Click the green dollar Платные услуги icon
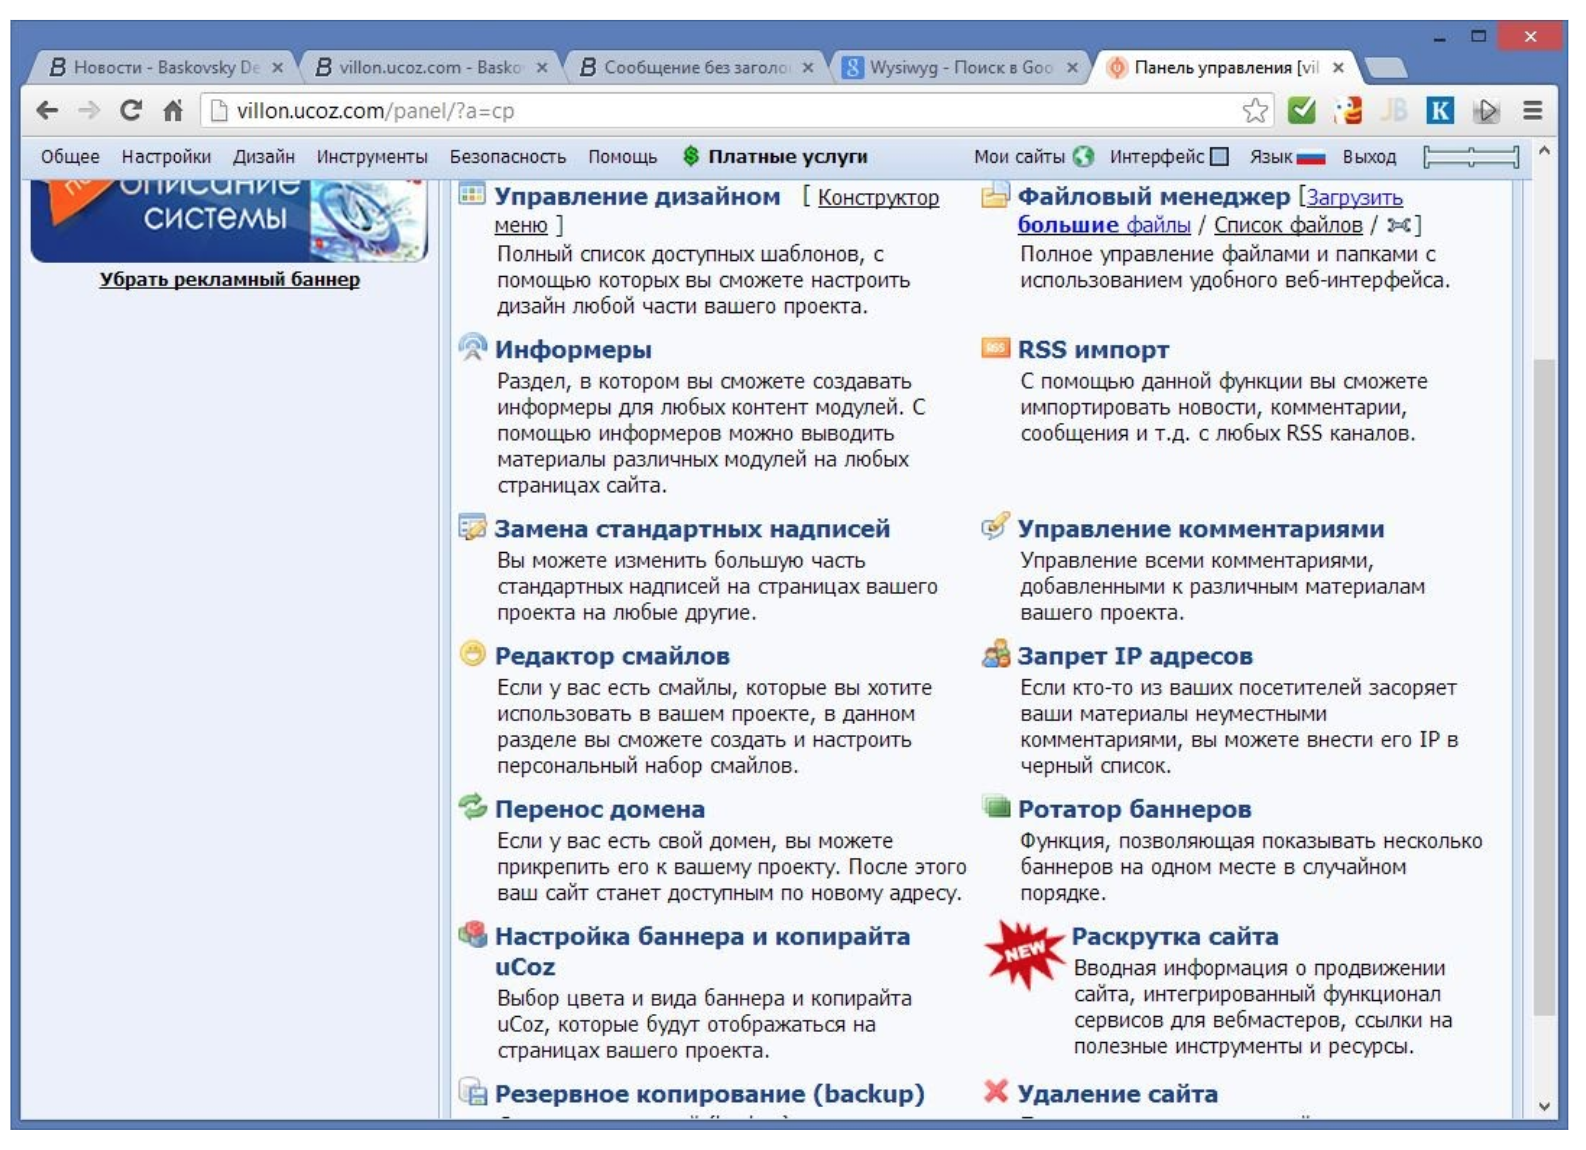This screenshot has height=1150, width=1586. pyautogui.click(x=690, y=156)
